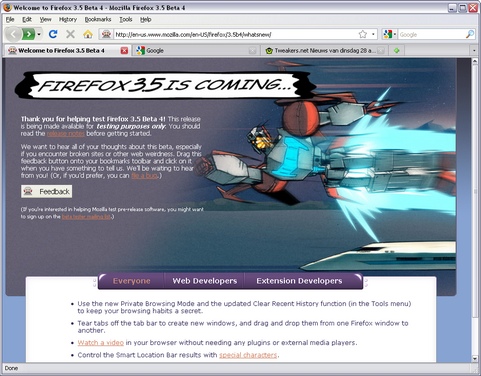Screen dimensions: 481x376
Task: Click the Feedback button
Action: point(46,191)
